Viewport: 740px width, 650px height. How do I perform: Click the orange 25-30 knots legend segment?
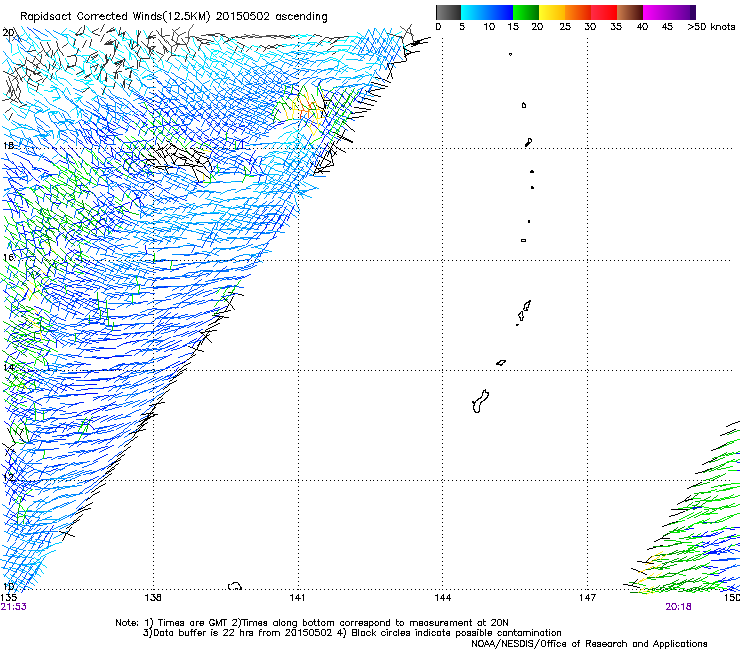pos(578,12)
